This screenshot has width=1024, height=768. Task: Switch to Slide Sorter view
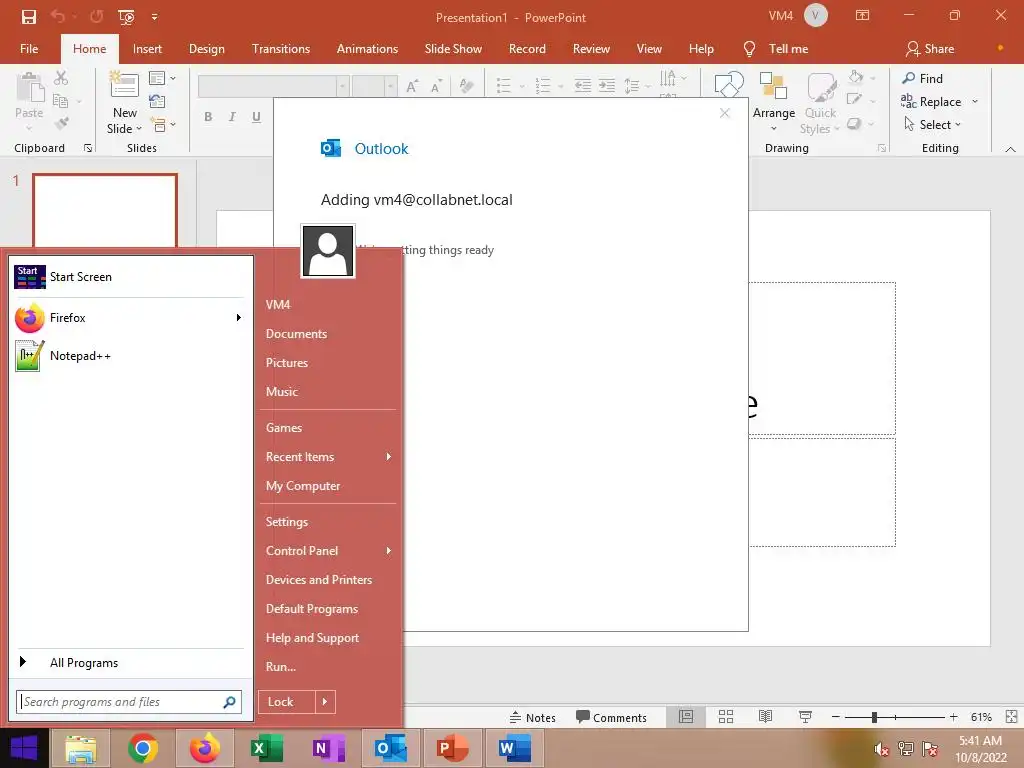[726, 717]
